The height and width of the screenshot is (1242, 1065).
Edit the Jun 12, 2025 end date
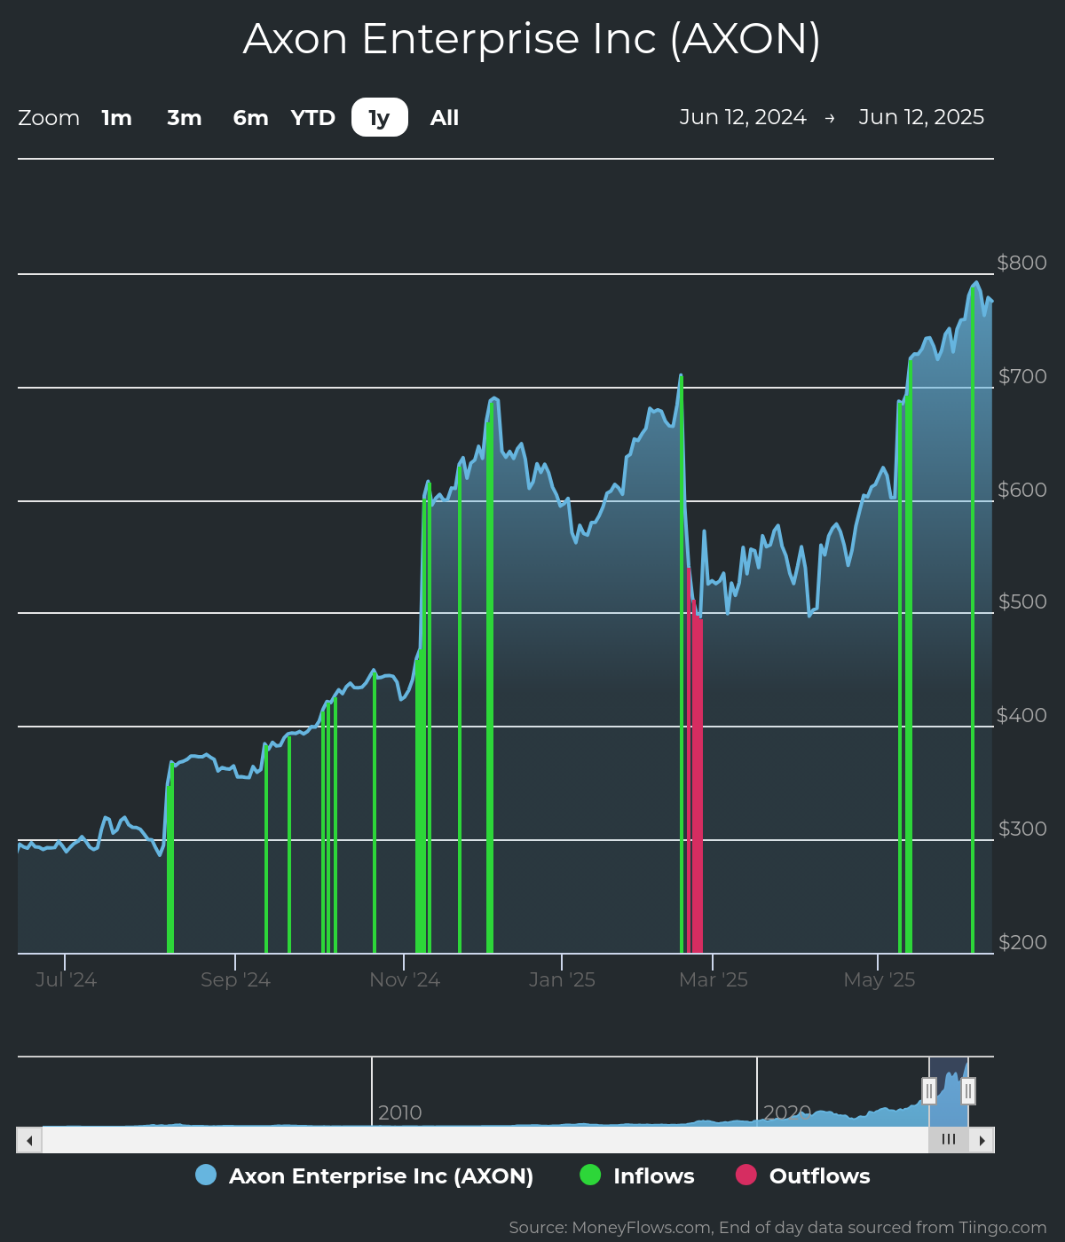click(921, 117)
